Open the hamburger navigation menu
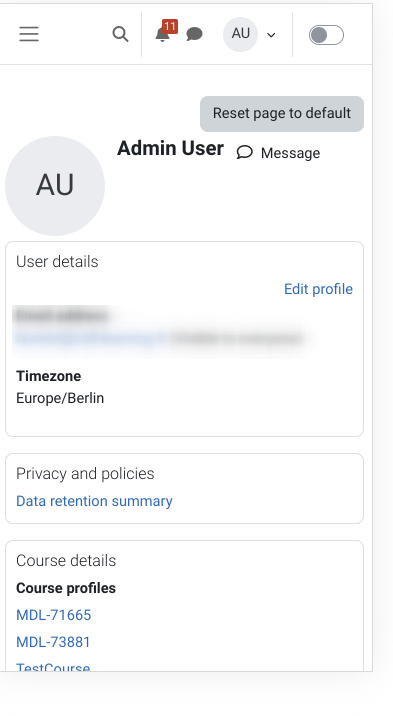Screen dimensions: 393x725 click(x=29, y=34)
